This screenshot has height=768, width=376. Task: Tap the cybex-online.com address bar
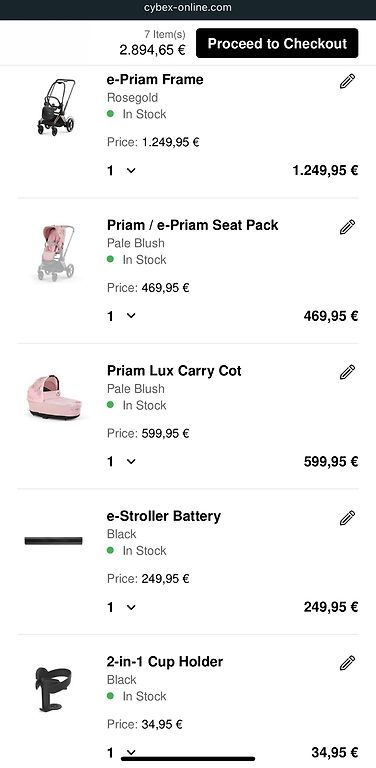[188, 8]
